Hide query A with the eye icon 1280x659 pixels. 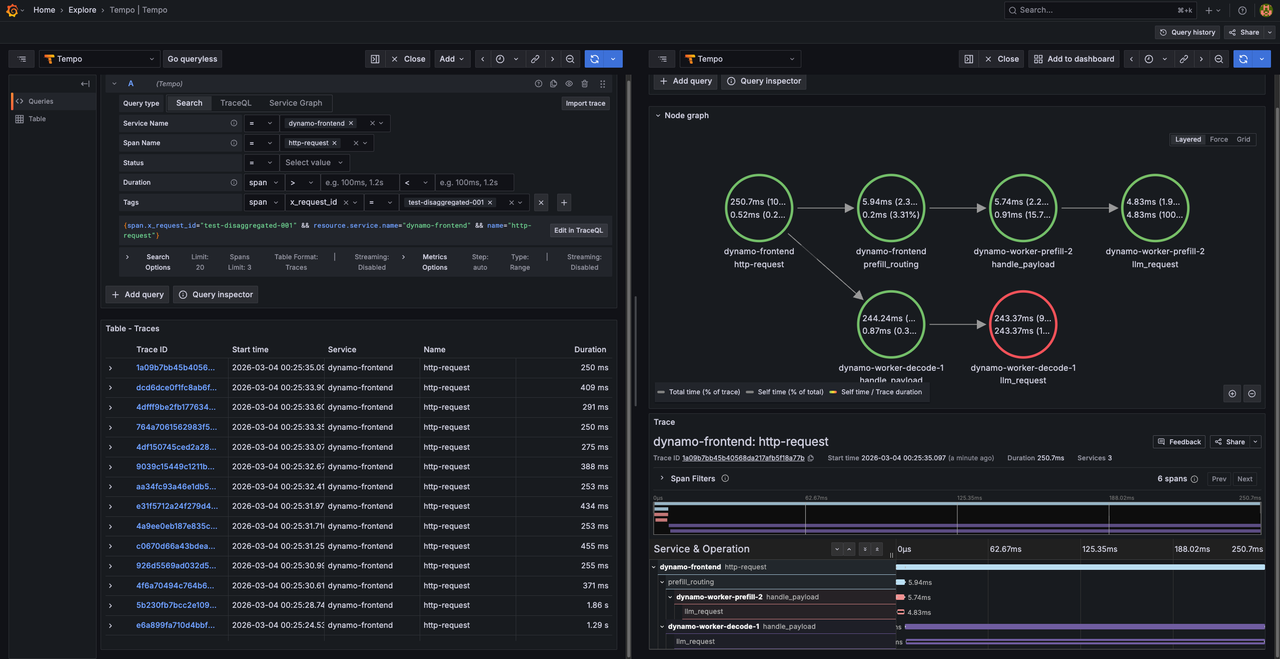[569, 84]
